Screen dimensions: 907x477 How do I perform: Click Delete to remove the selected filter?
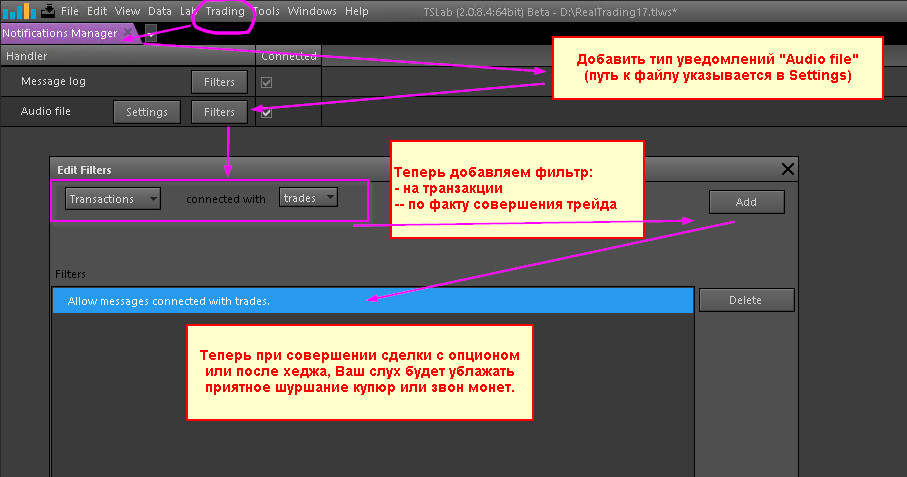click(x=746, y=300)
